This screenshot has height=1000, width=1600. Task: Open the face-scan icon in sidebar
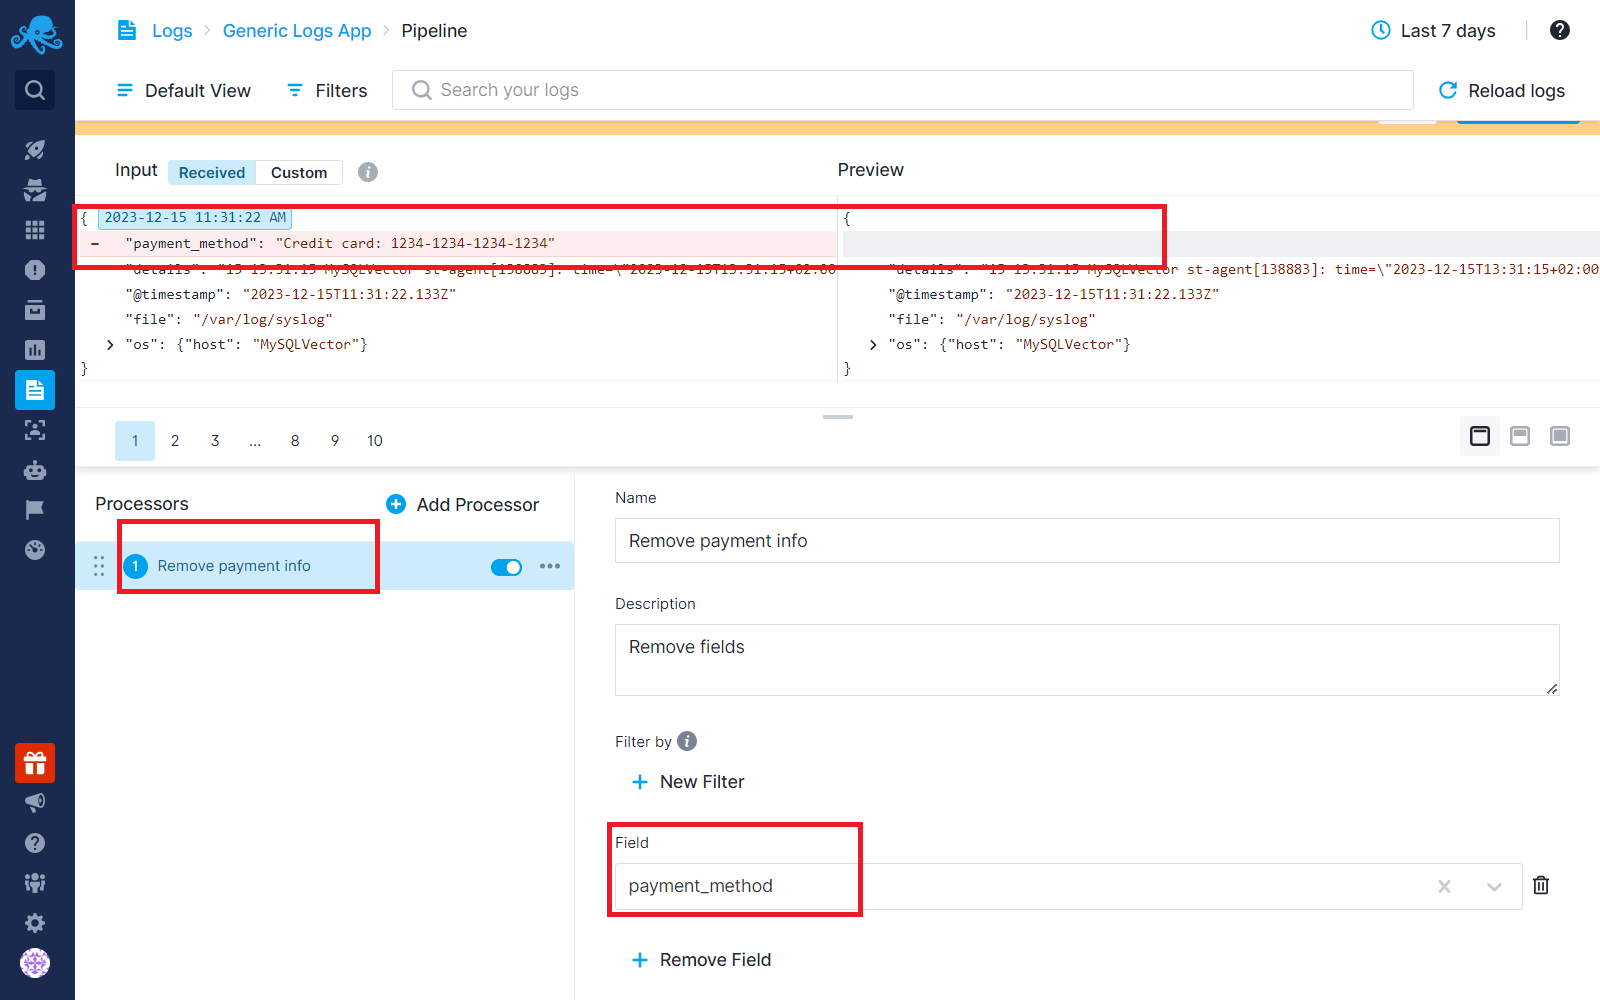click(x=35, y=430)
